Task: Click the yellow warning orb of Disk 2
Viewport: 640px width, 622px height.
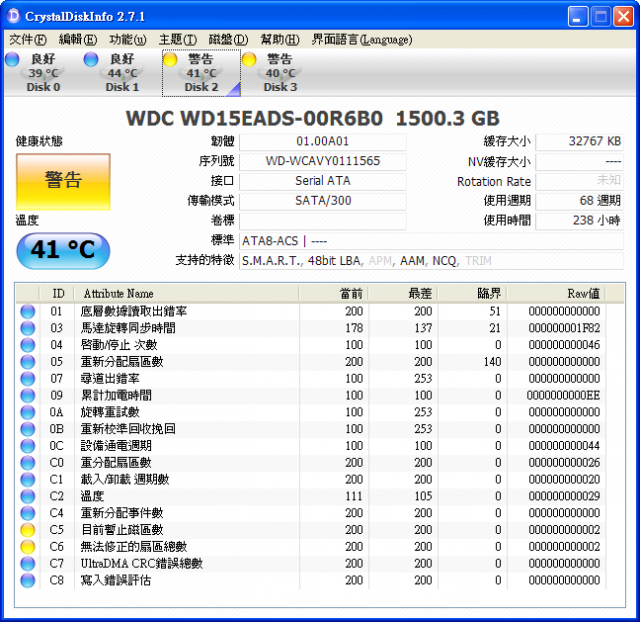Action: pos(170,59)
